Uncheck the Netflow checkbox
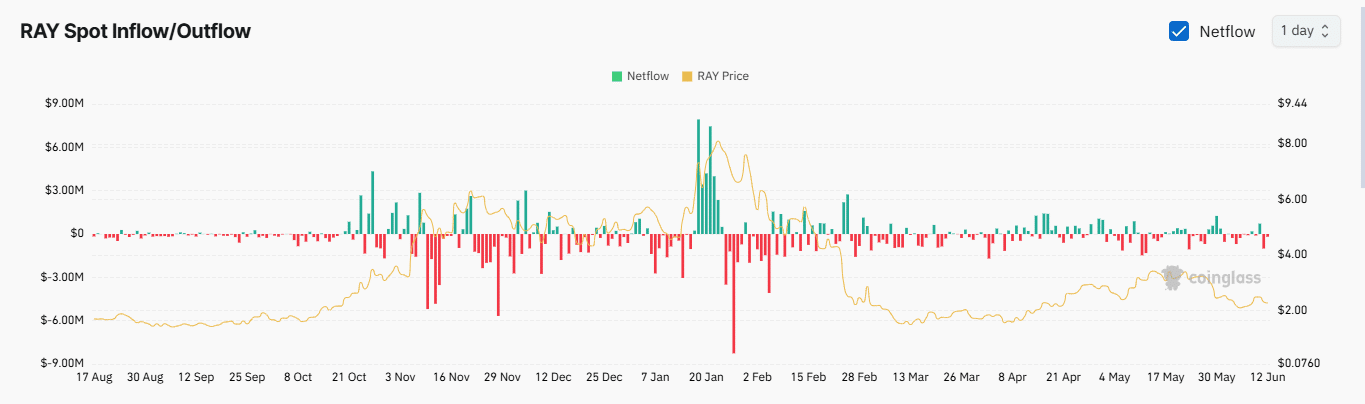The image size is (1365, 404). tap(1179, 31)
